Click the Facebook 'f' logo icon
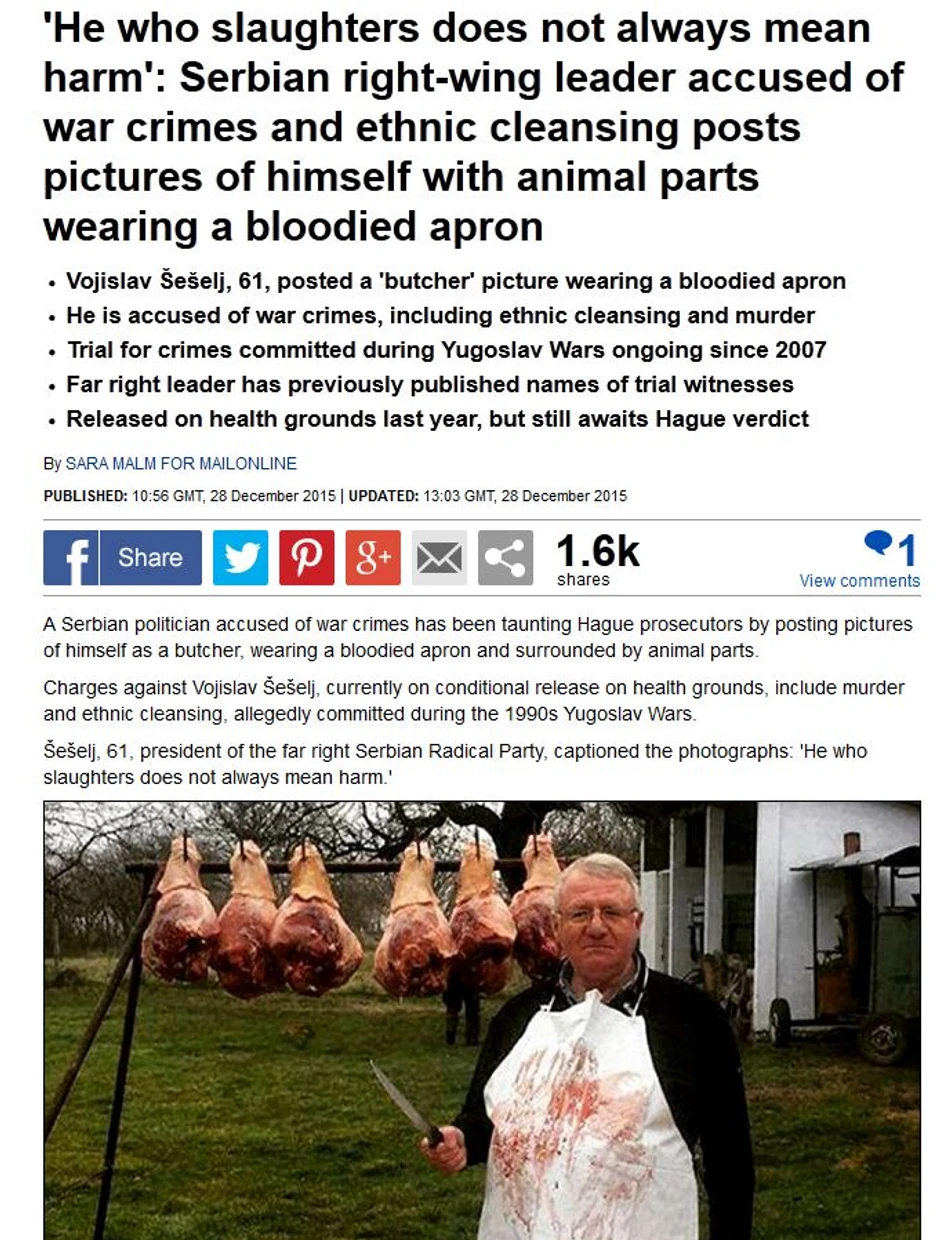Screen dimensions: 940x1240 click(x=71, y=557)
